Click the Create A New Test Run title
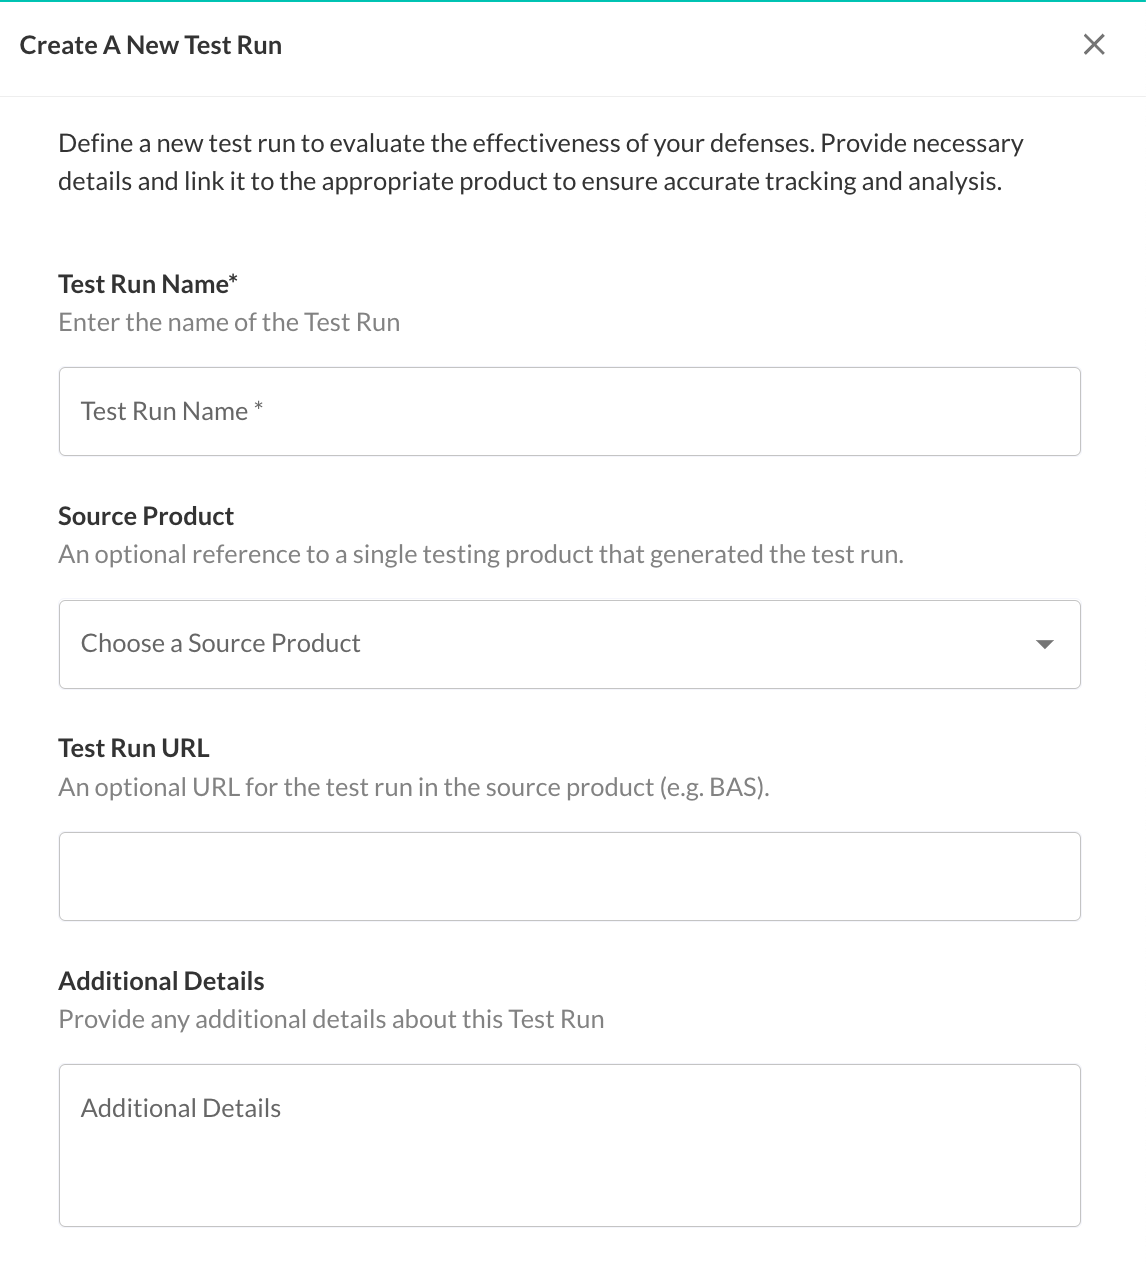This screenshot has width=1146, height=1268. coord(151,45)
